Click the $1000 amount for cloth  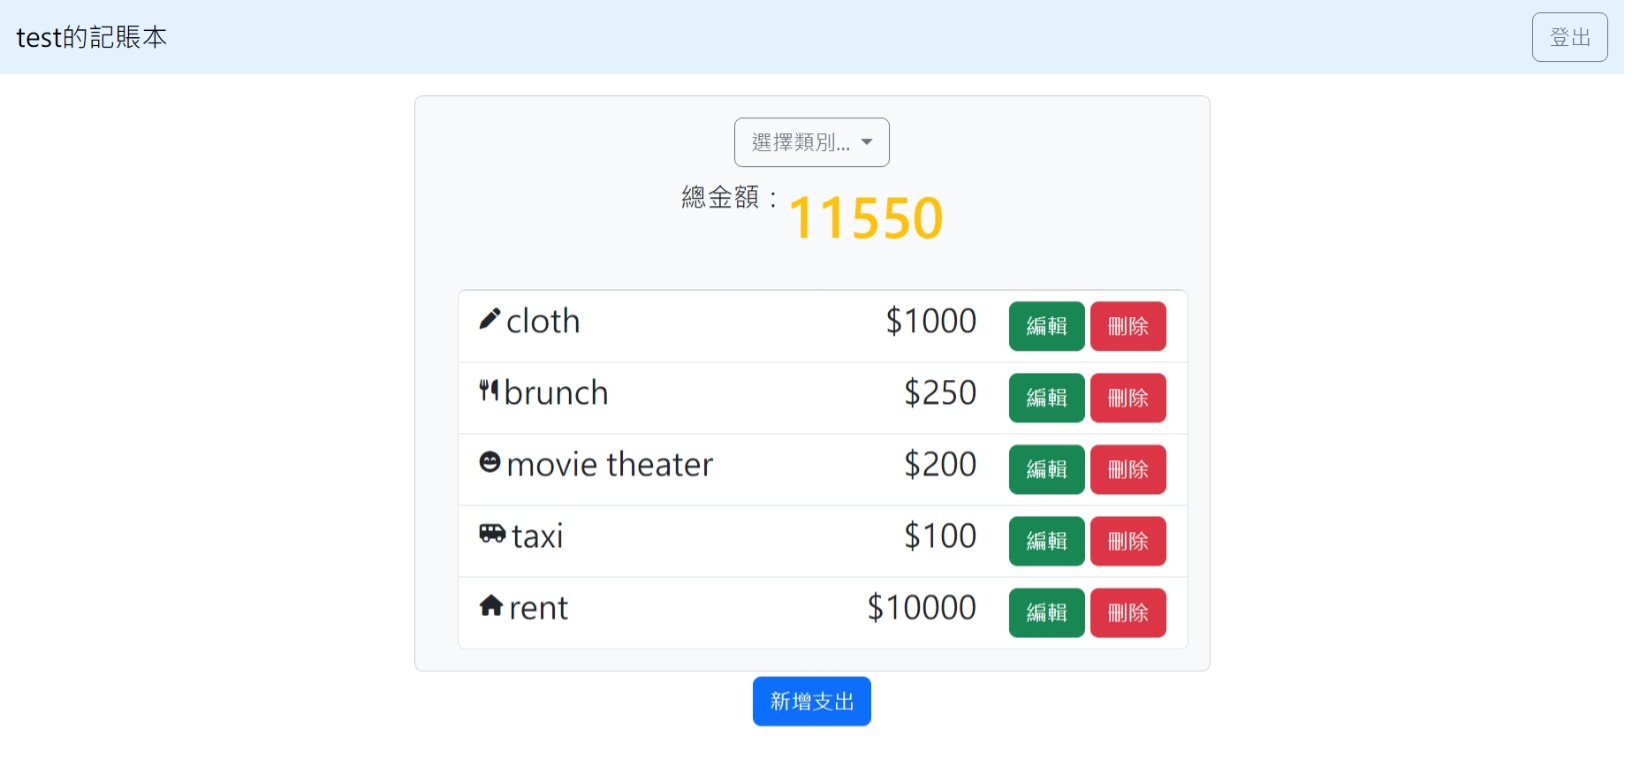(x=931, y=321)
